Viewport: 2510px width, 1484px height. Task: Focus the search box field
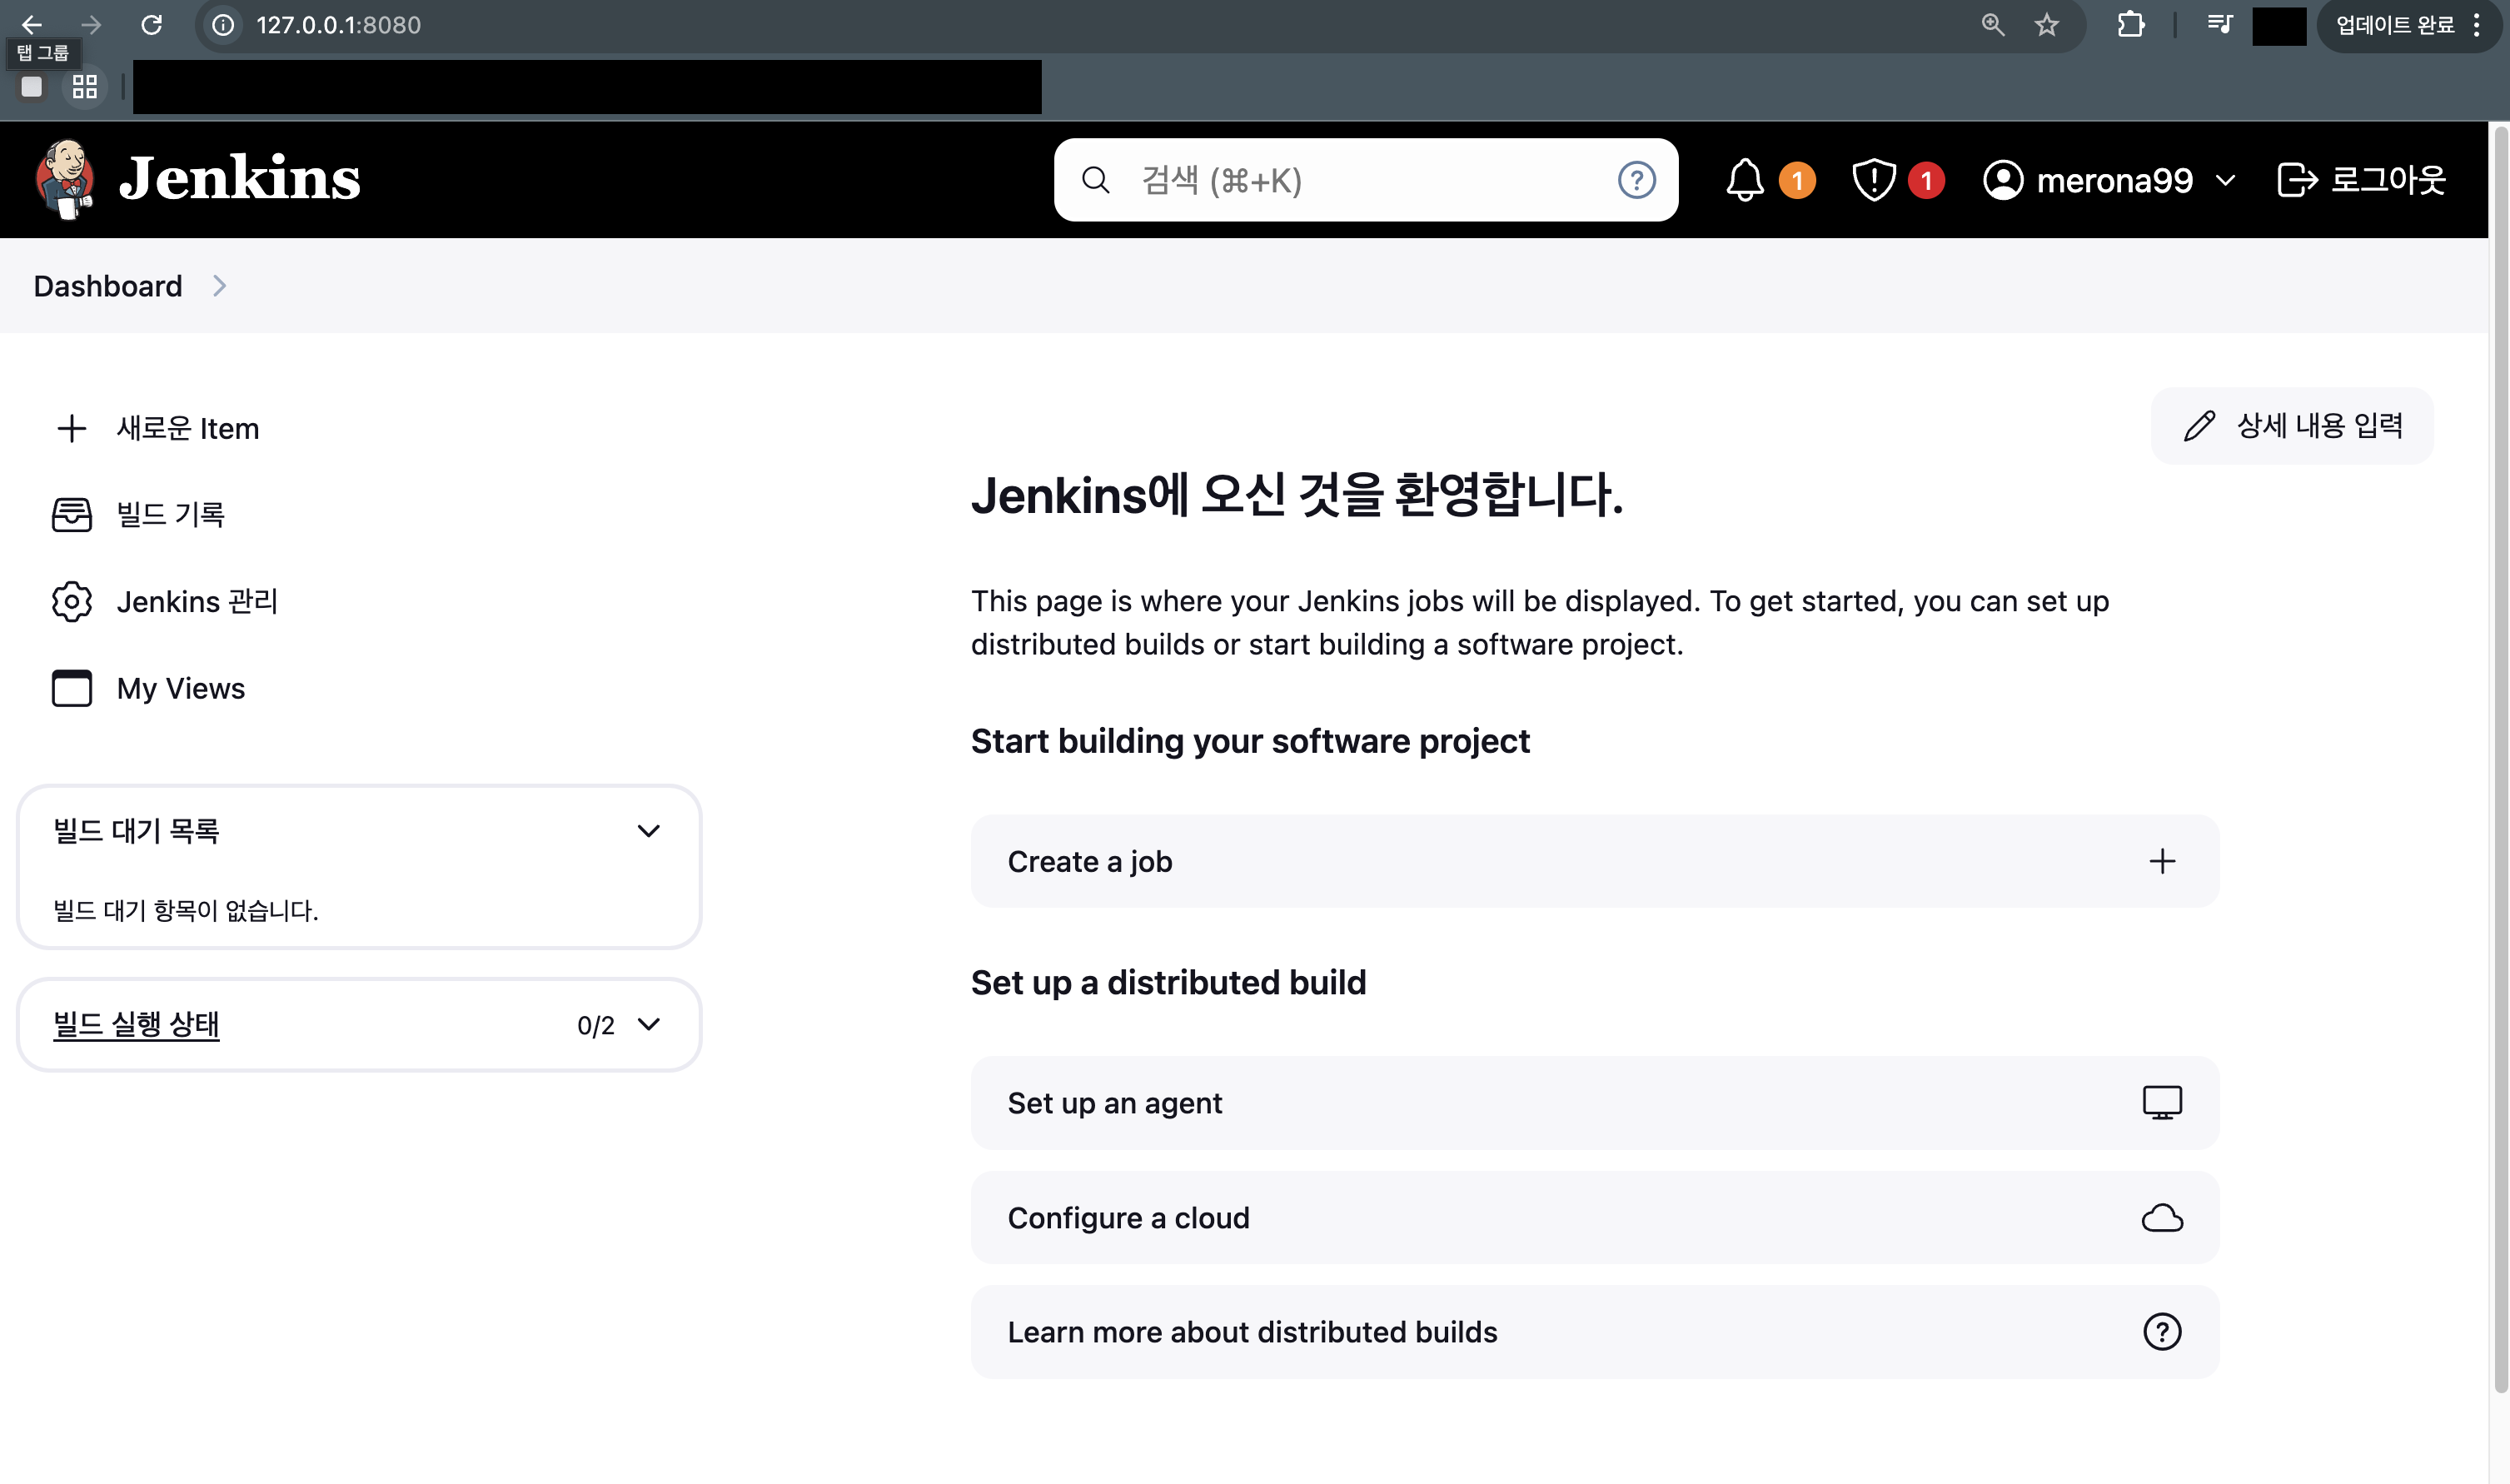point(1365,180)
